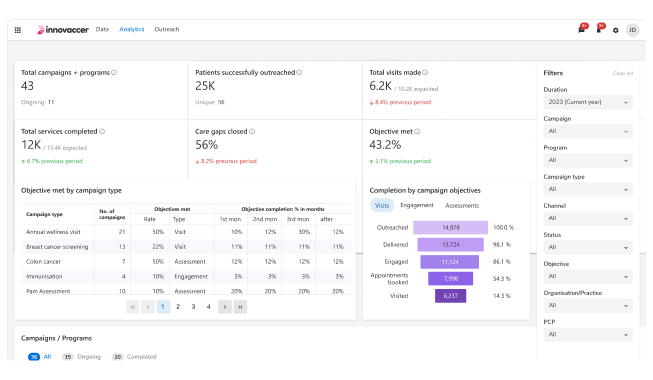
Task: Select page 4 in pagination
Action: pos(209,307)
